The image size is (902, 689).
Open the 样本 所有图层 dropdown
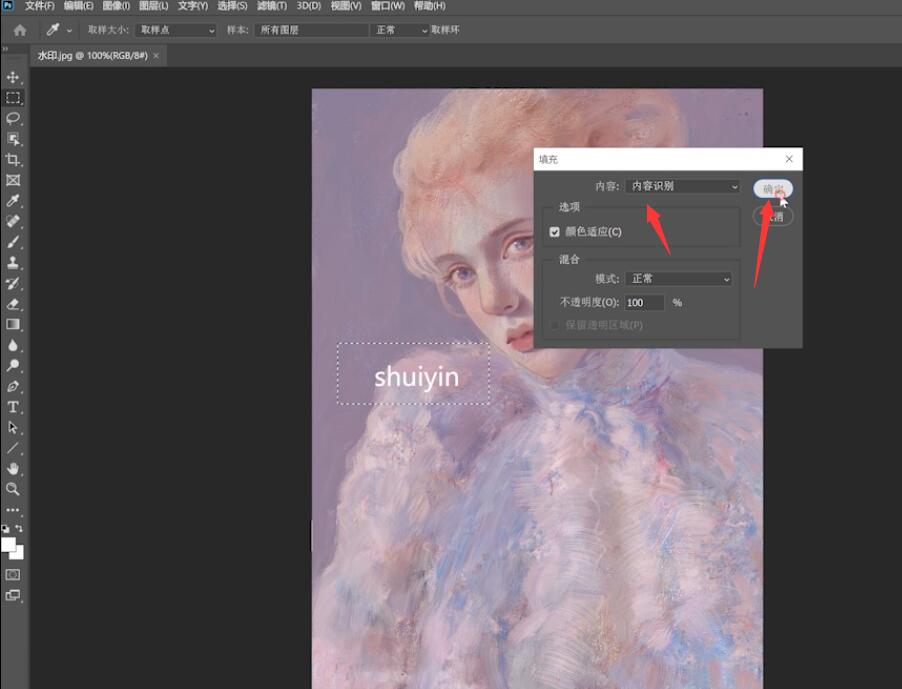tap(311, 30)
